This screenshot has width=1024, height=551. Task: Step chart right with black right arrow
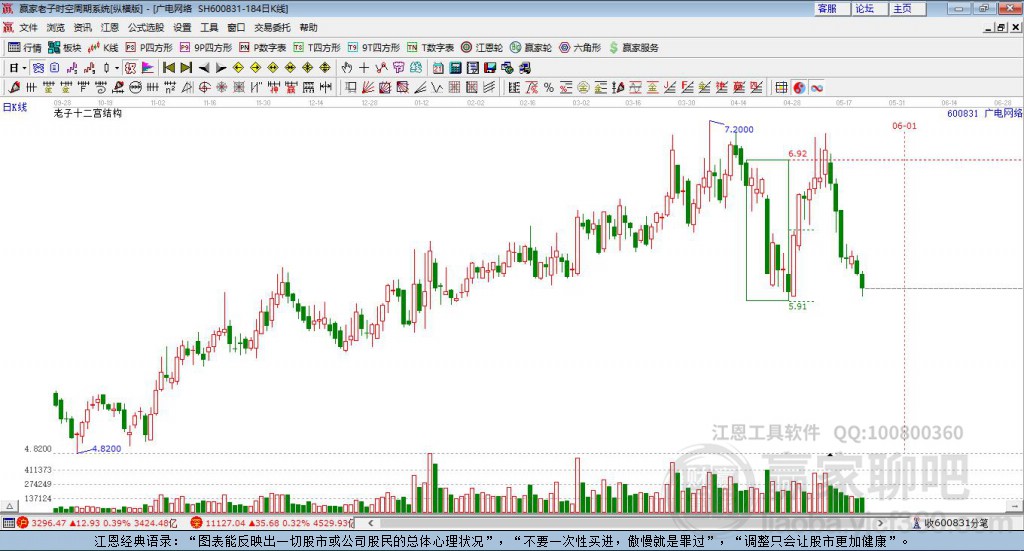(221, 68)
